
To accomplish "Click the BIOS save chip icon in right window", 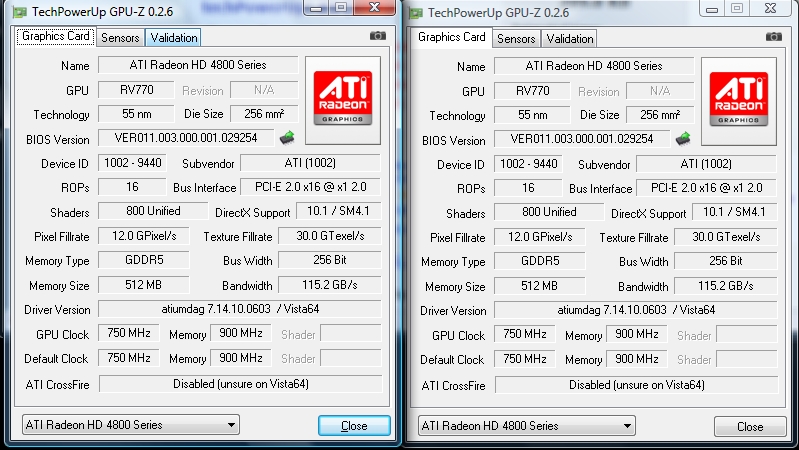I will 683,139.
